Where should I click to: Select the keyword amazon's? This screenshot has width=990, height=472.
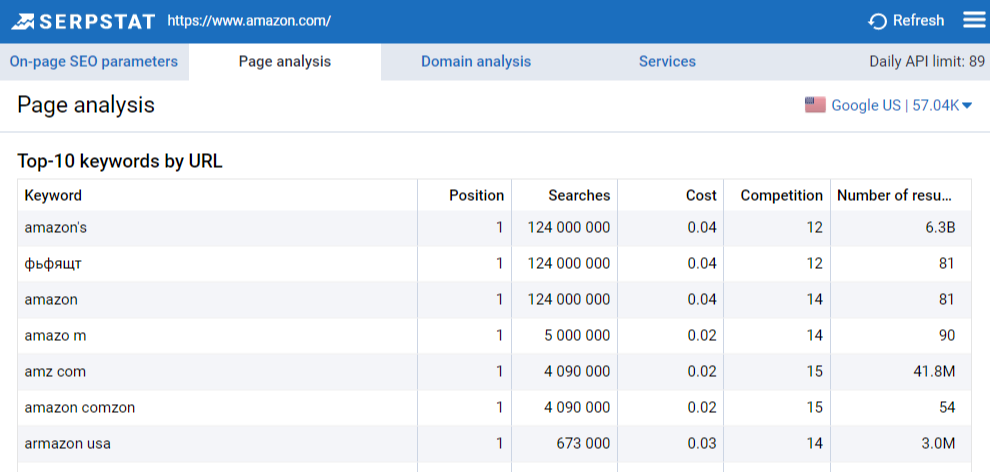[56, 228]
